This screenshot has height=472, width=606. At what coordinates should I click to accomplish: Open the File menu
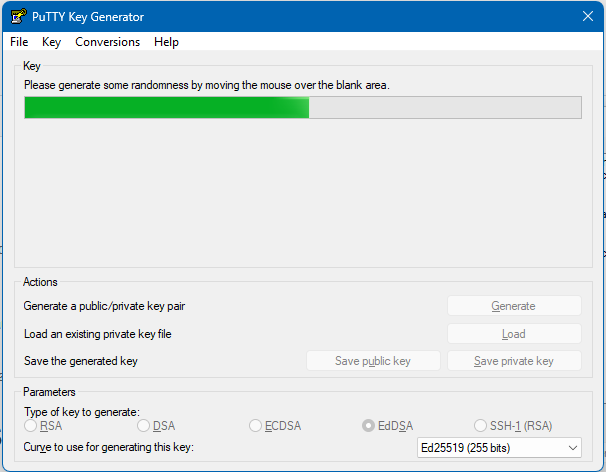tap(19, 42)
